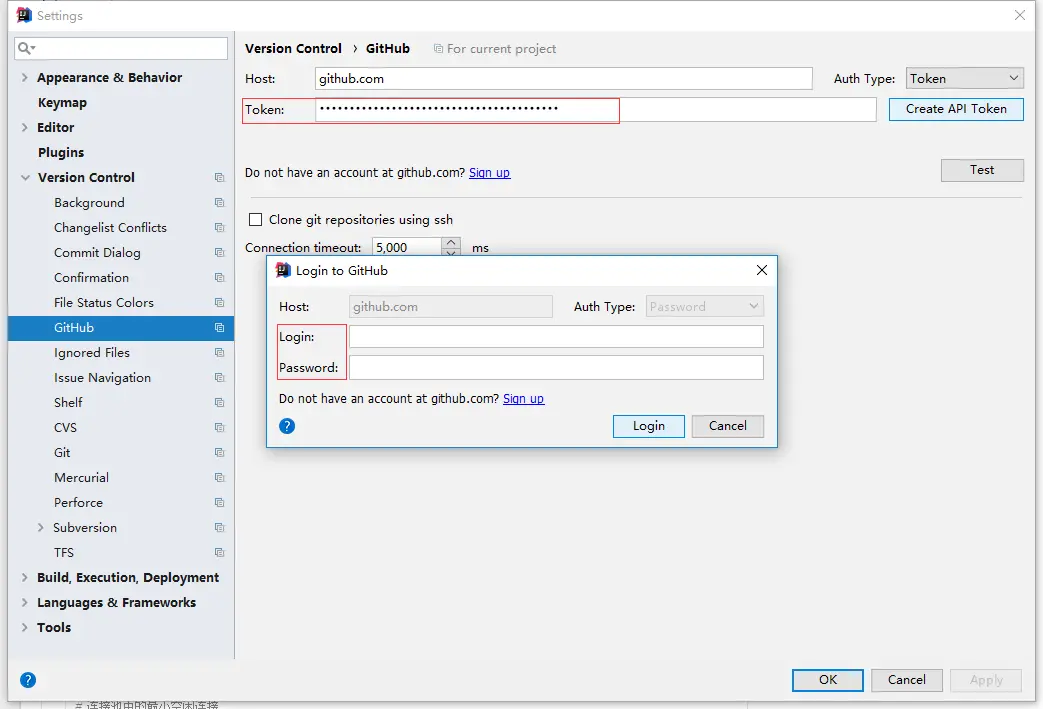Click the Login input field
Screen dimensions: 1043x709
556,337
